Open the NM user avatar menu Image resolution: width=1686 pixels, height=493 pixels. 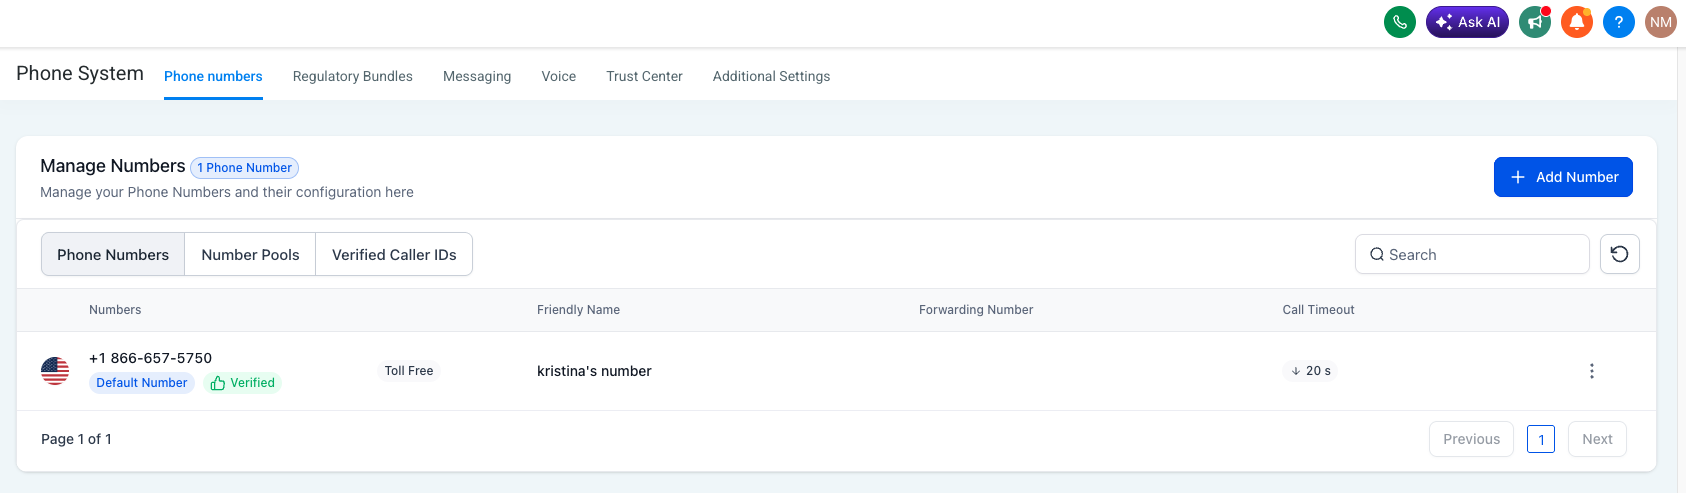click(1661, 22)
